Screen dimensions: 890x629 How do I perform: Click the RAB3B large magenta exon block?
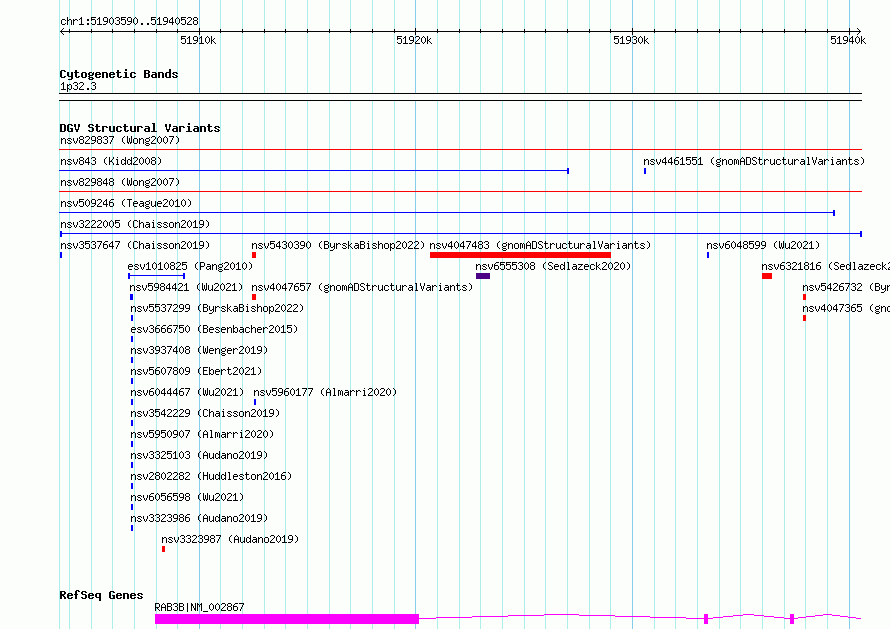[287, 619]
